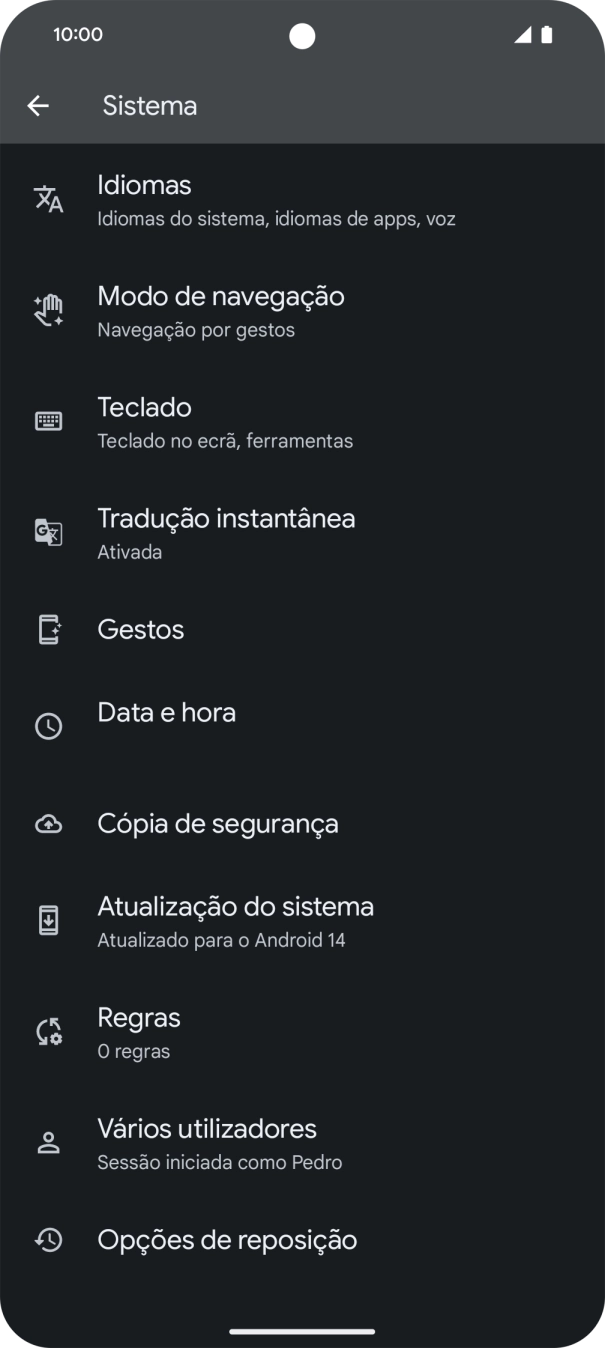Select the Gestos phone gesture icon
This screenshot has height=1348, width=605.
tap(48, 629)
